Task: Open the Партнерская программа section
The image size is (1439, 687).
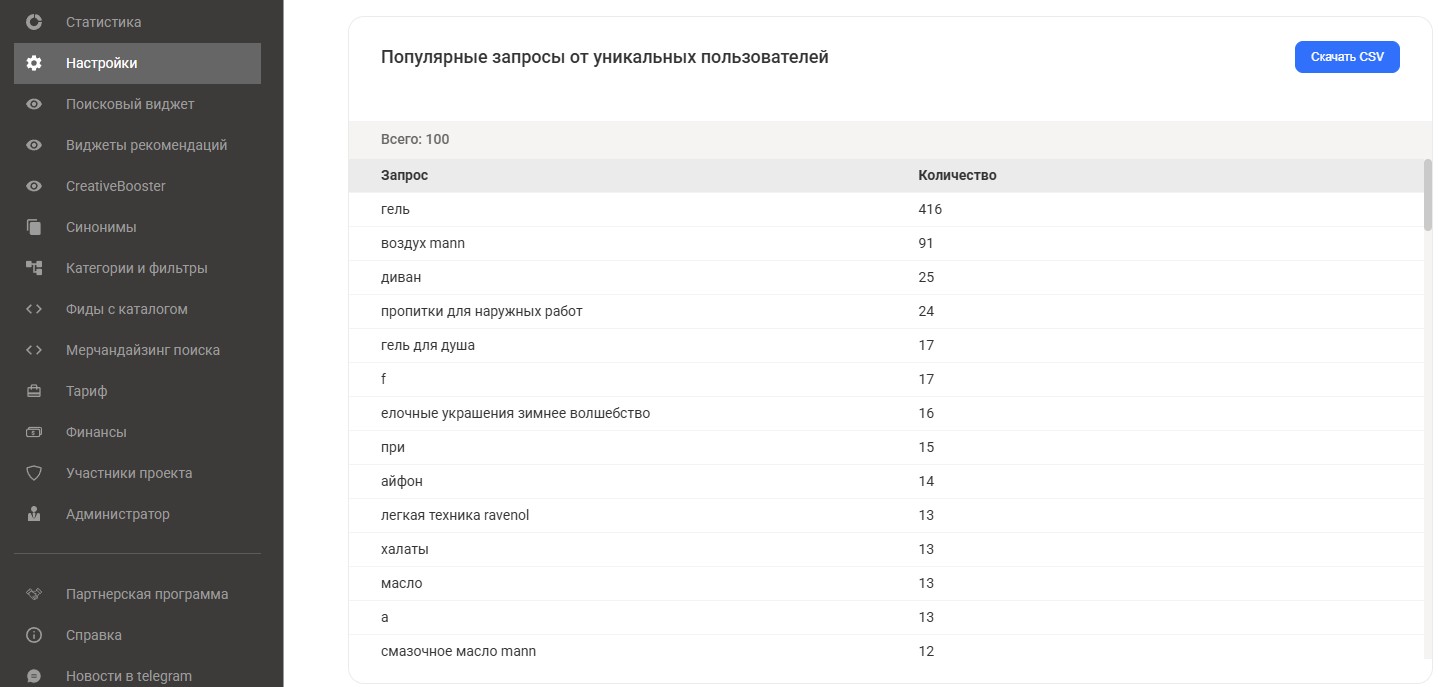Action: 147,593
